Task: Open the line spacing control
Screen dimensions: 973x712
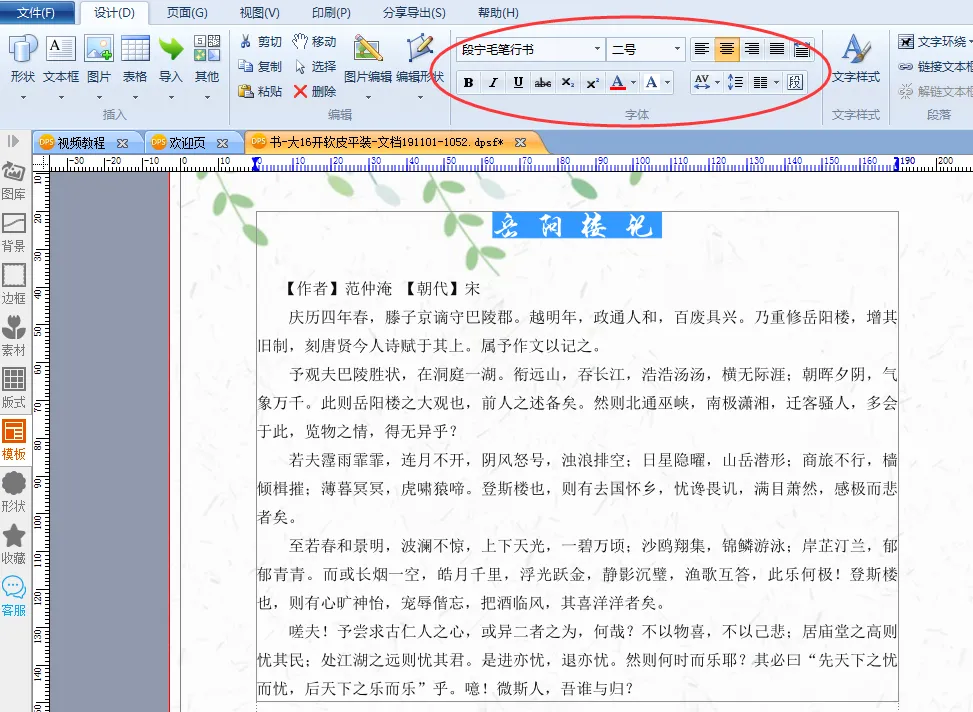Action: [735, 82]
